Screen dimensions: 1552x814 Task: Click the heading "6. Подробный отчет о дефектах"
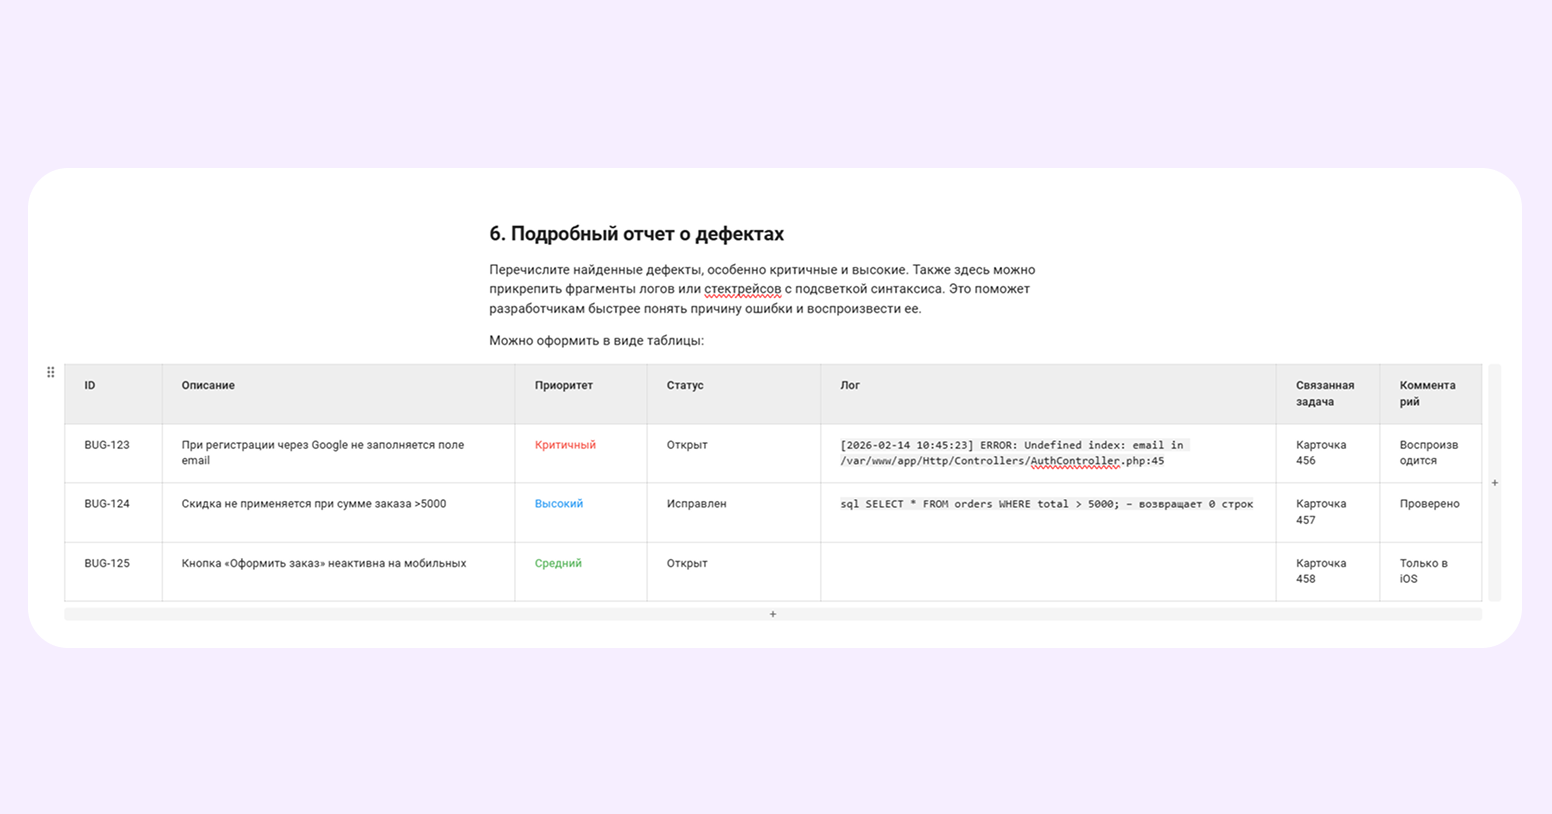tap(636, 234)
